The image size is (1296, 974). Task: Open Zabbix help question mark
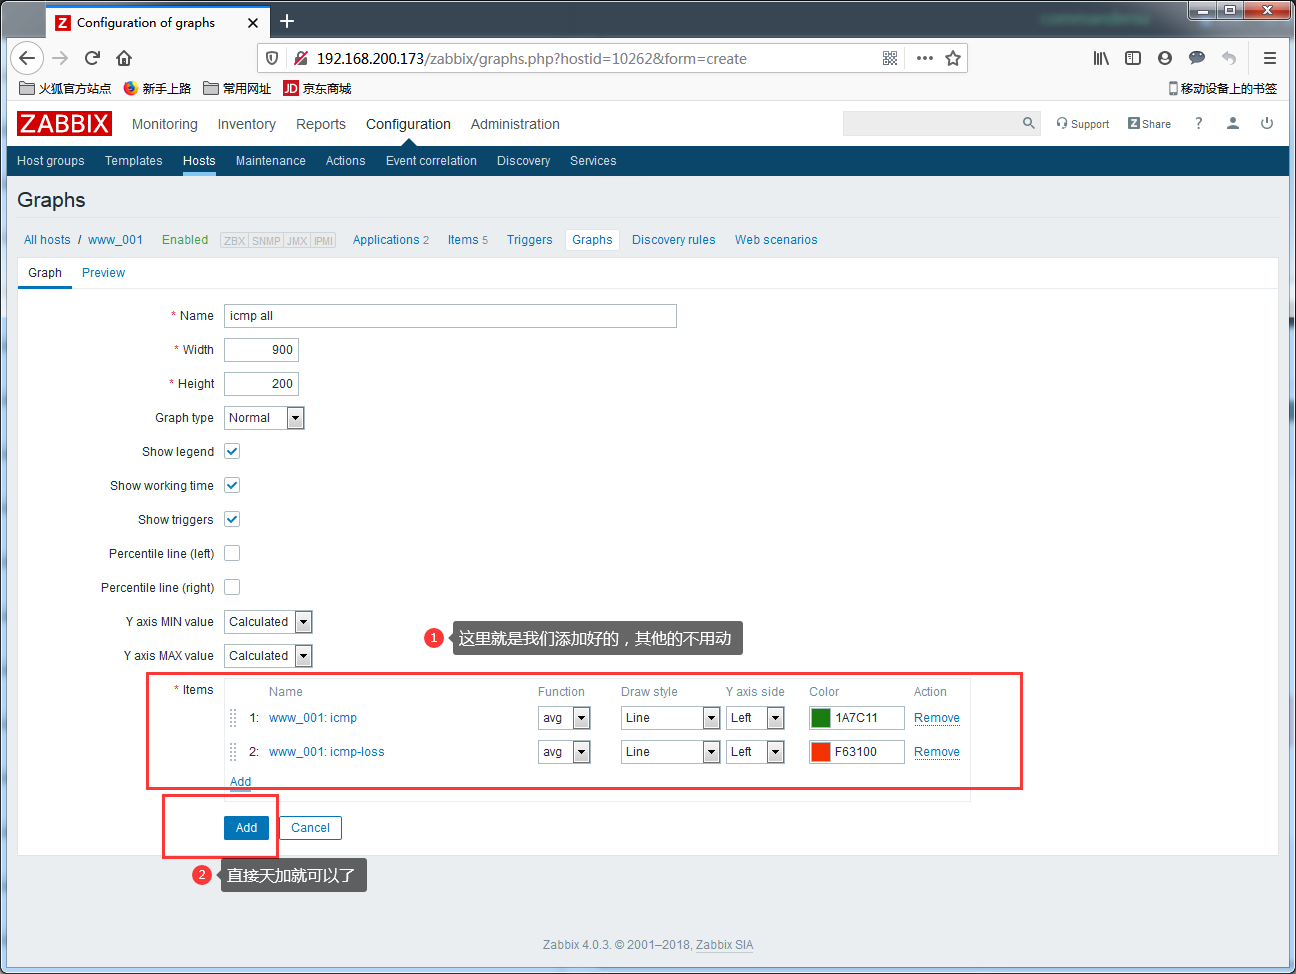tap(1198, 123)
